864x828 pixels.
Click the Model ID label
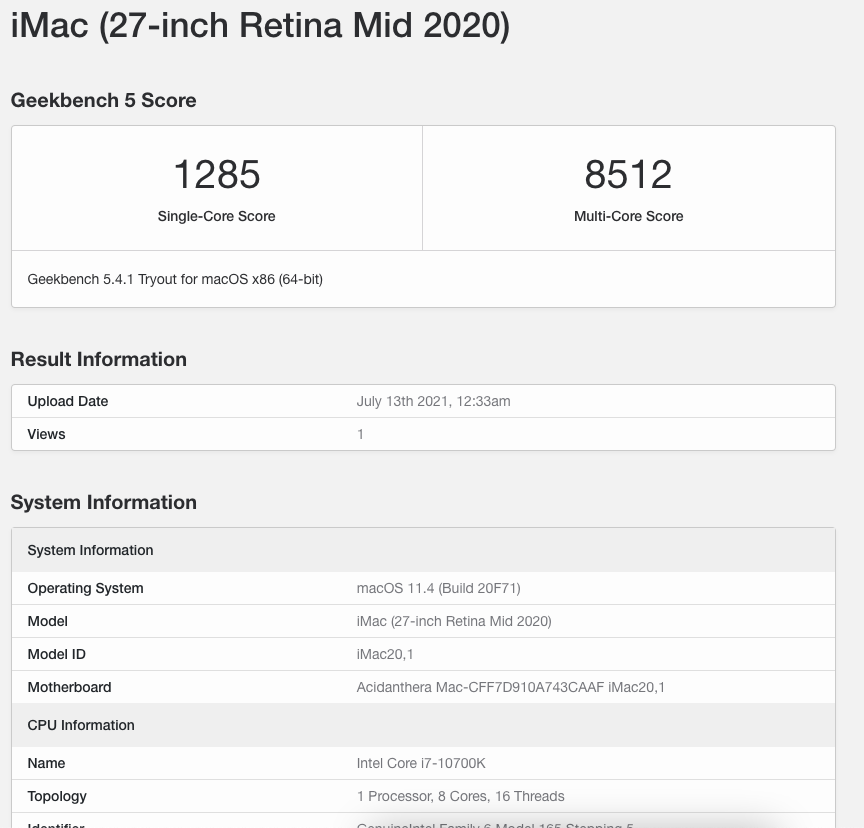[57, 654]
